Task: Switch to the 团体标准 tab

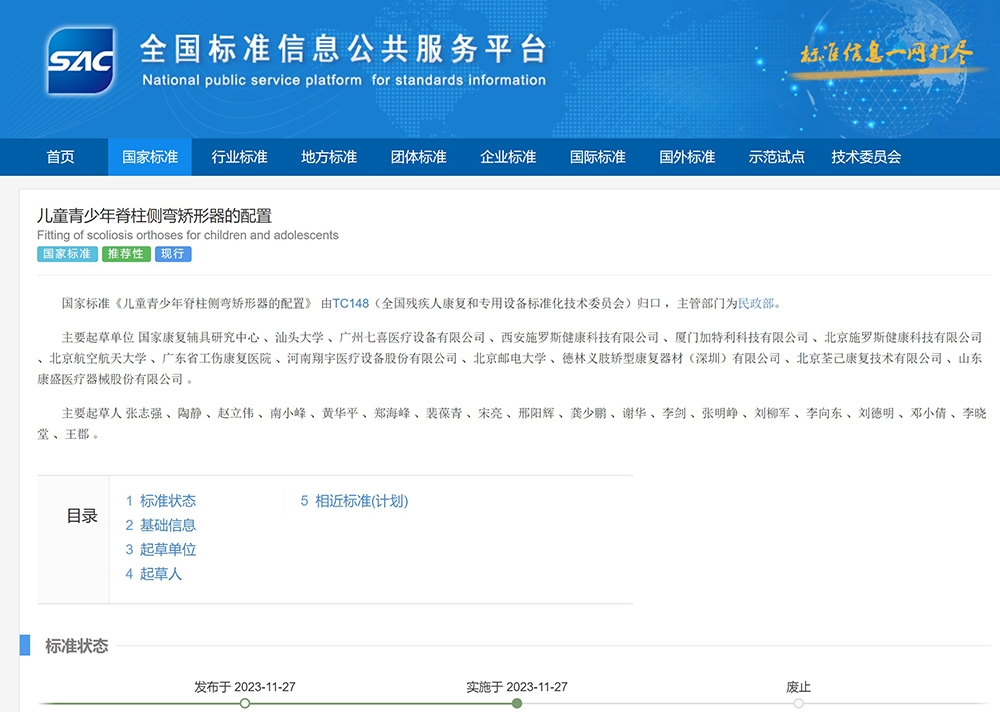Action: pos(418,157)
